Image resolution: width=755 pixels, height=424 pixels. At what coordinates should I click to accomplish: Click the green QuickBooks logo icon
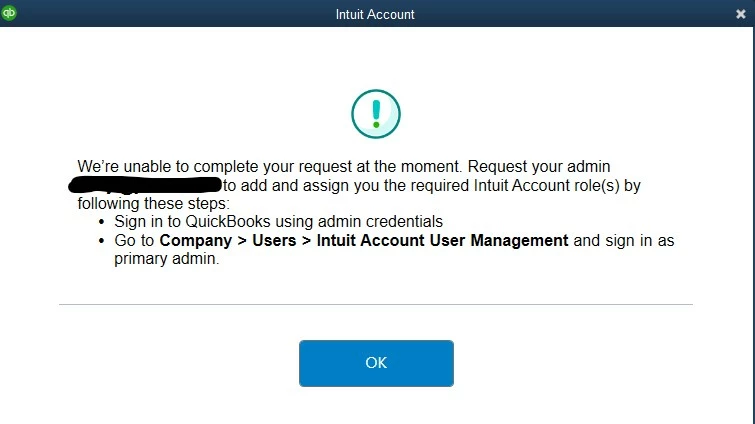9,13
